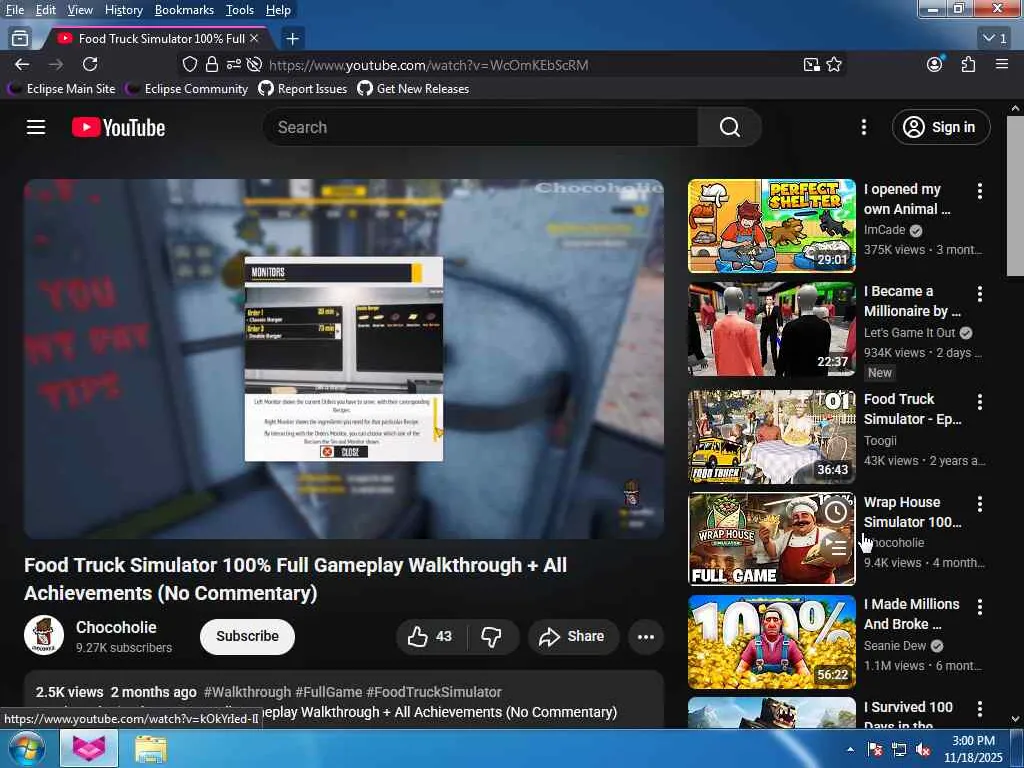The height and width of the screenshot is (768, 1024).
Task: Open the browser account icon
Action: coord(935,64)
